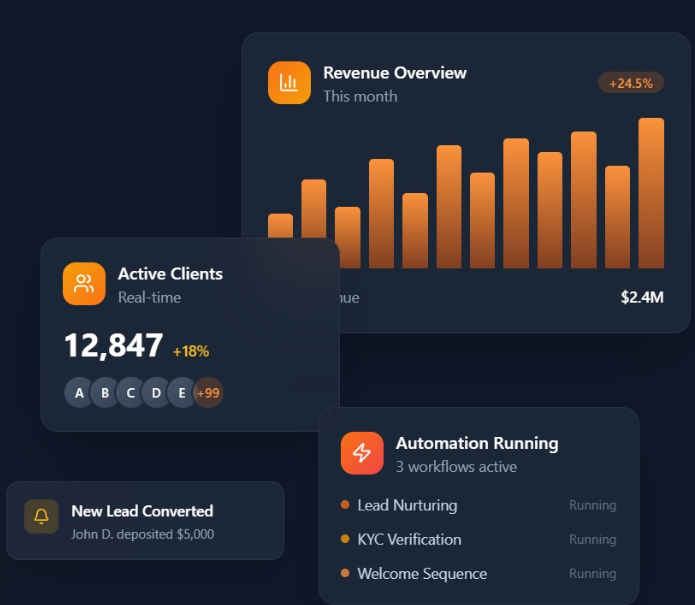Select client avatar D

click(156, 393)
